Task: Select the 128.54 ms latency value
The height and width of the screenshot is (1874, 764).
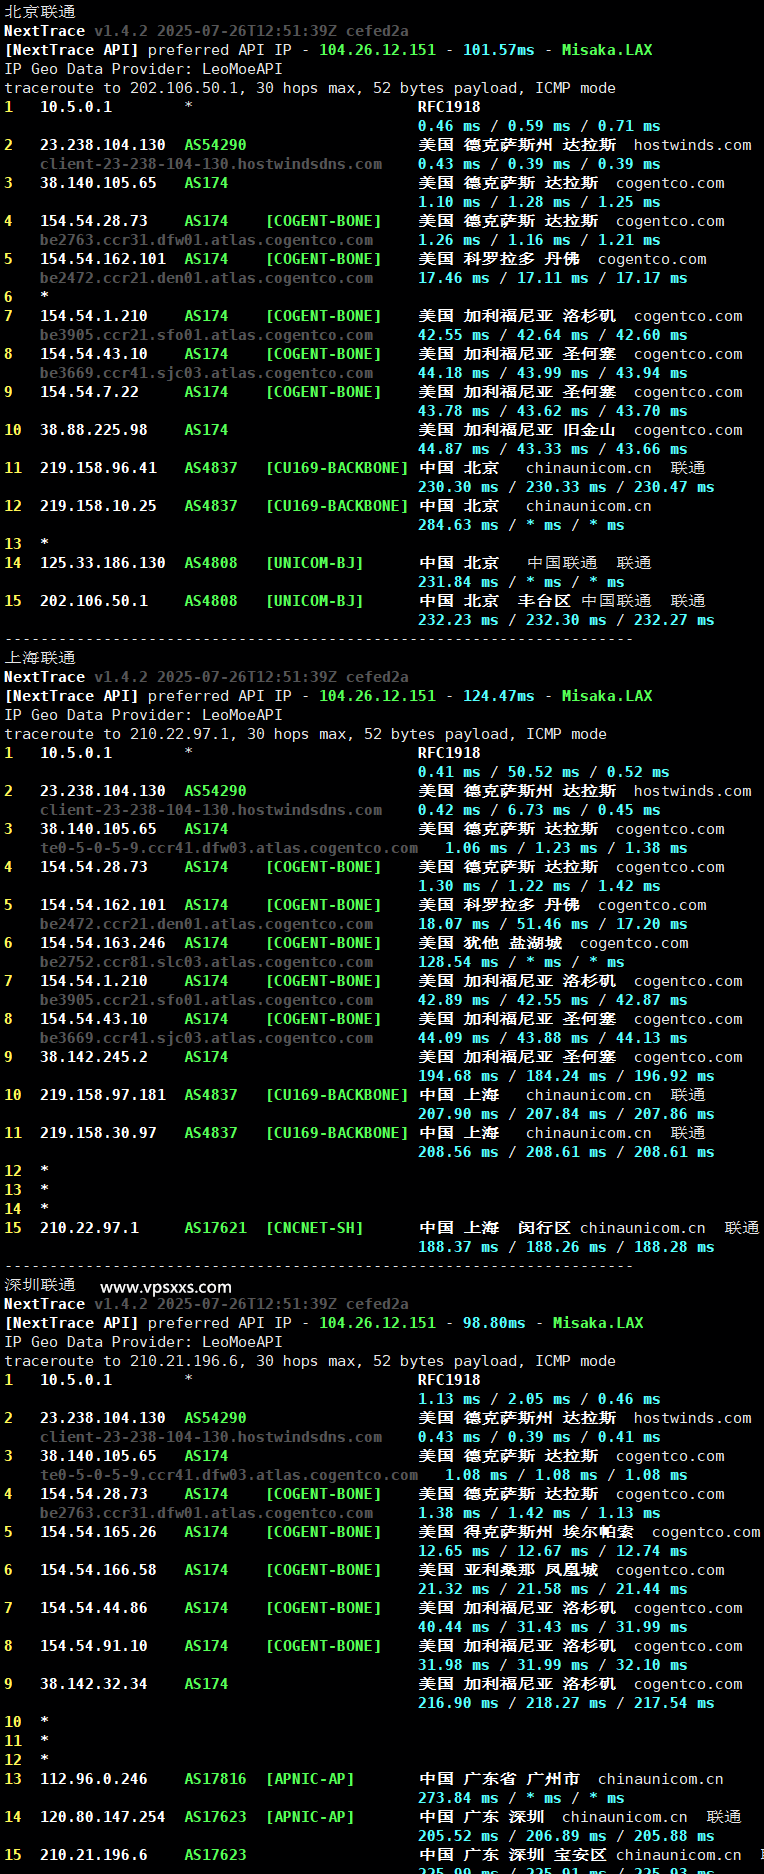Action: pyautogui.click(x=458, y=962)
